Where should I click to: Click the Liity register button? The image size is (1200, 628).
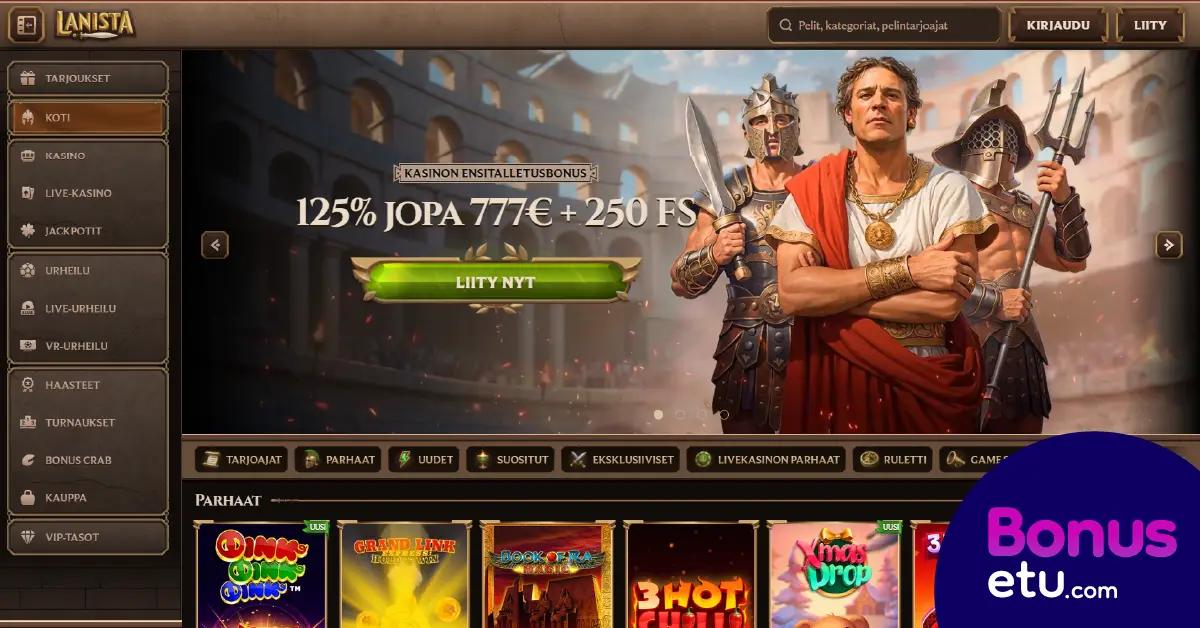(1151, 25)
